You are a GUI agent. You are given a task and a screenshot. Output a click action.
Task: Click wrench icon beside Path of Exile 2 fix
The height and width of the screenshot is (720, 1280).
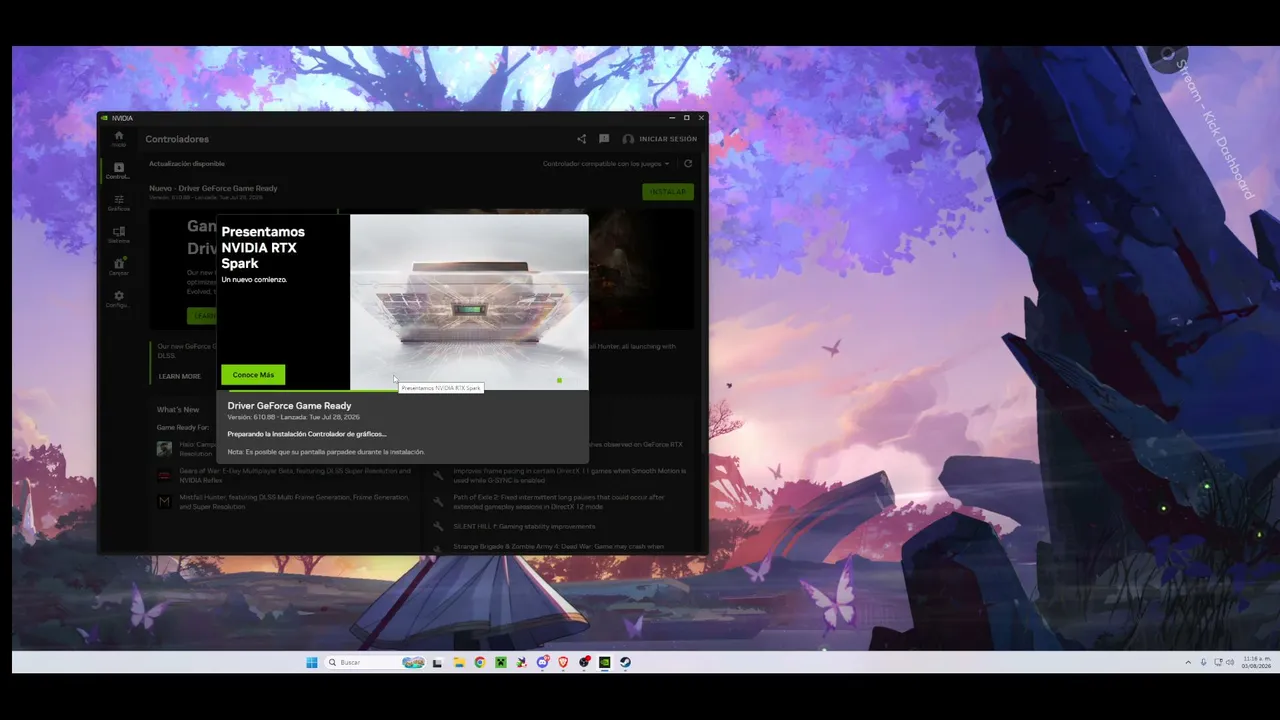click(438, 500)
